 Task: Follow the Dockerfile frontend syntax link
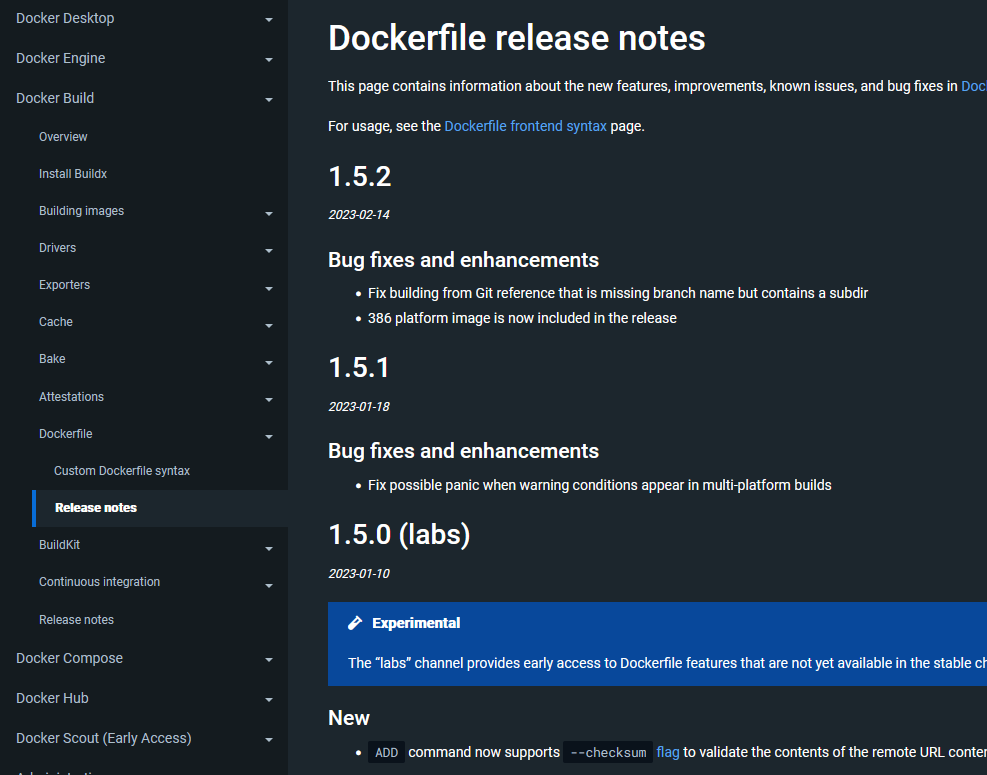coord(526,126)
